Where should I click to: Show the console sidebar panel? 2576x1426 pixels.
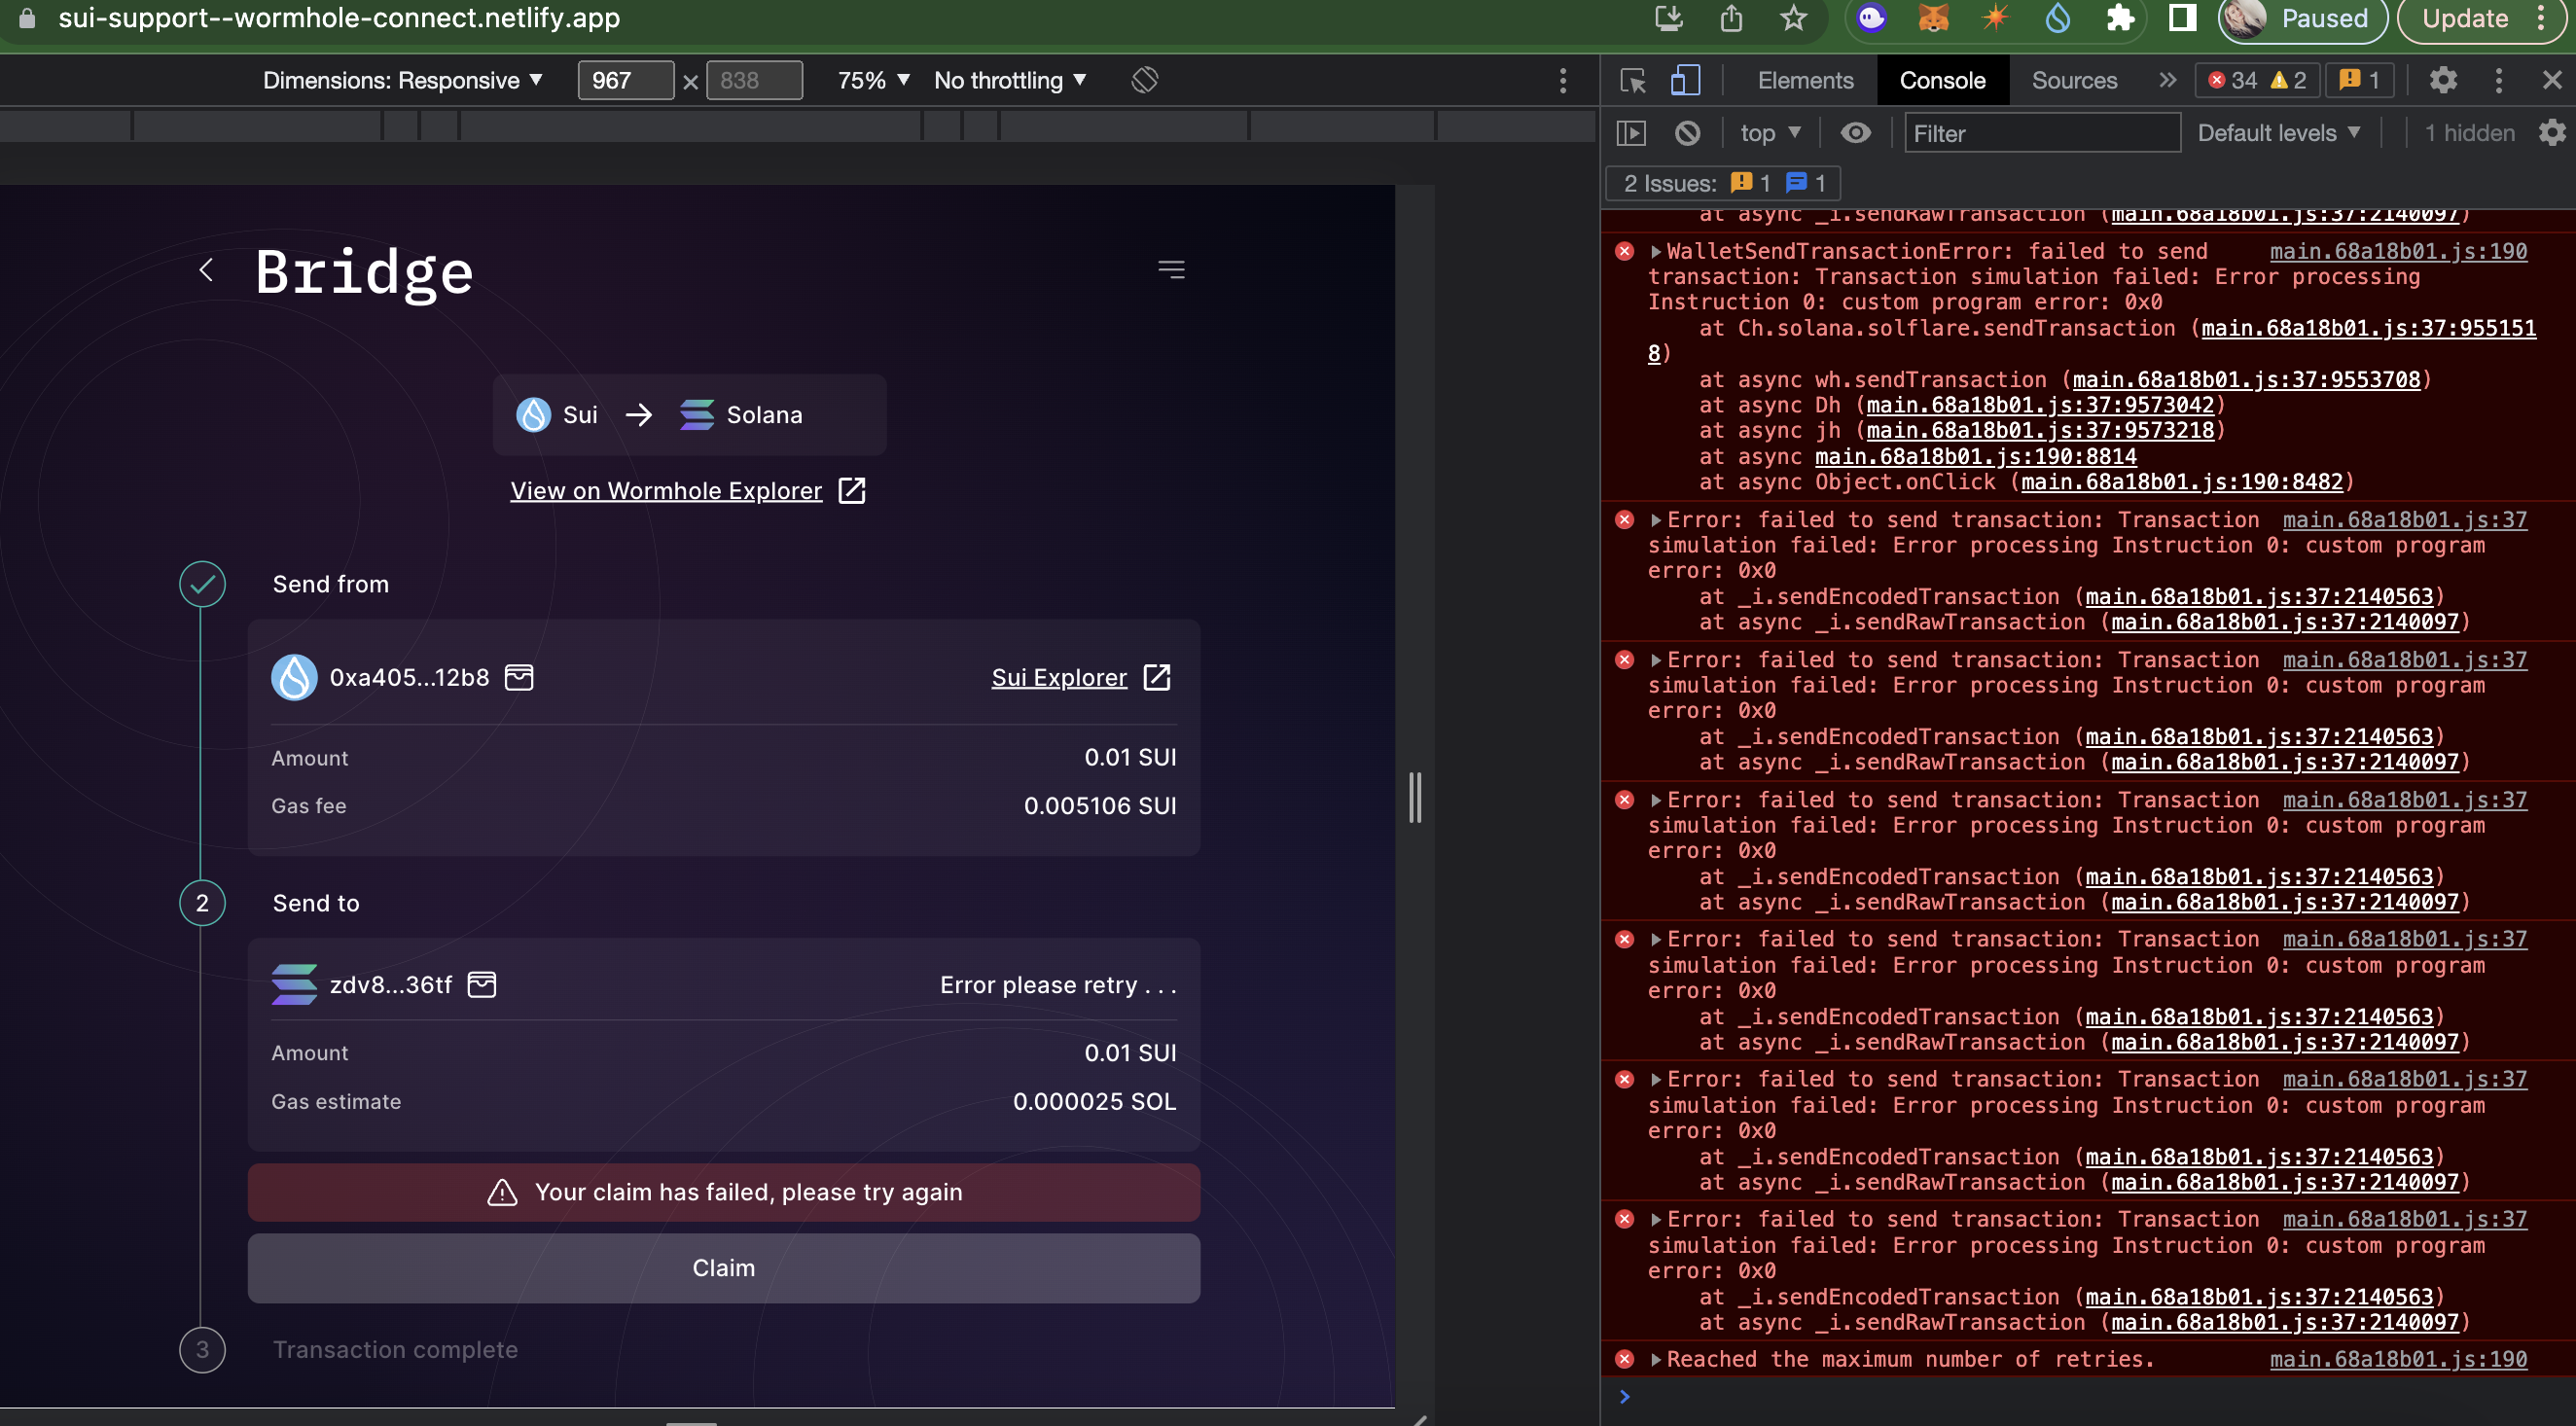(x=1632, y=132)
